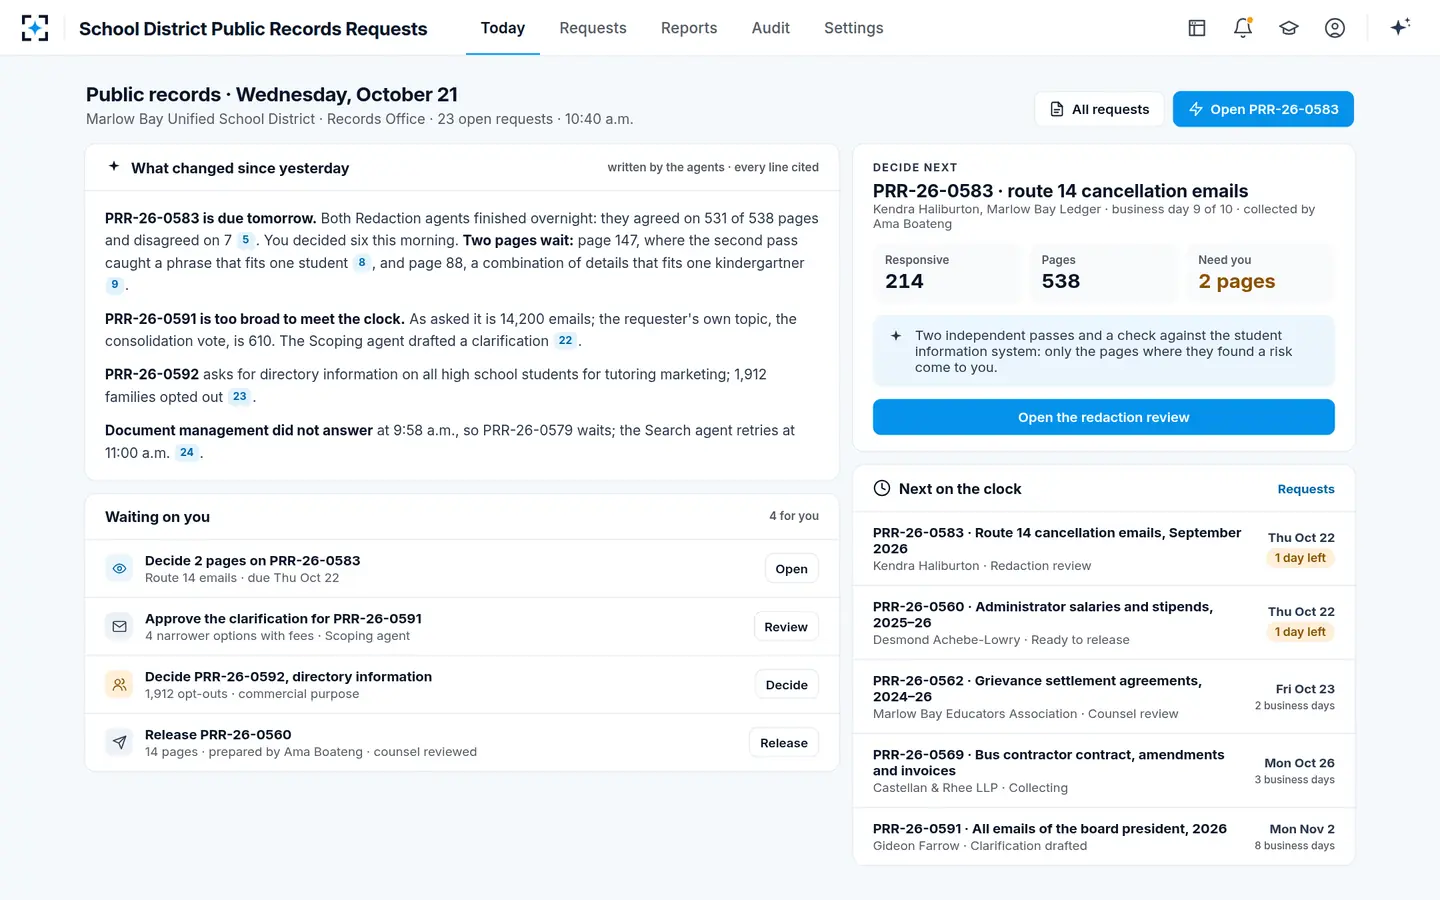Click people icon beside Decide PRR-26-0592
Screen dimensions: 1440x900
pos(119,685)
